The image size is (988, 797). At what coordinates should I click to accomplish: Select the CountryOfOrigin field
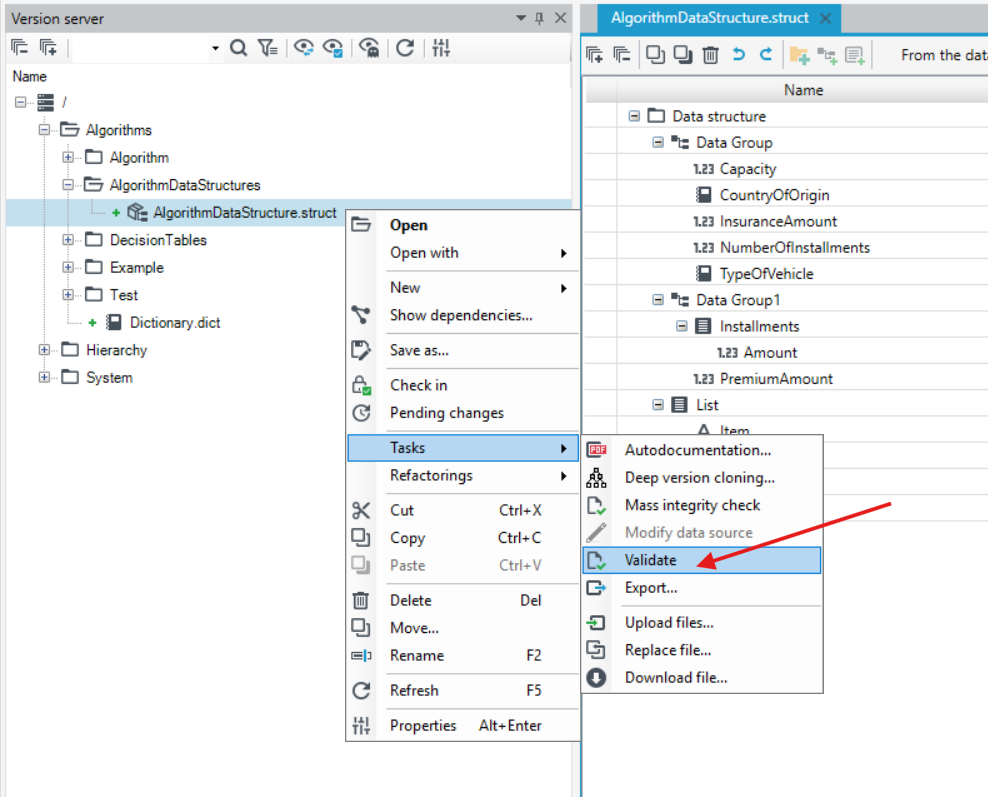774,195
